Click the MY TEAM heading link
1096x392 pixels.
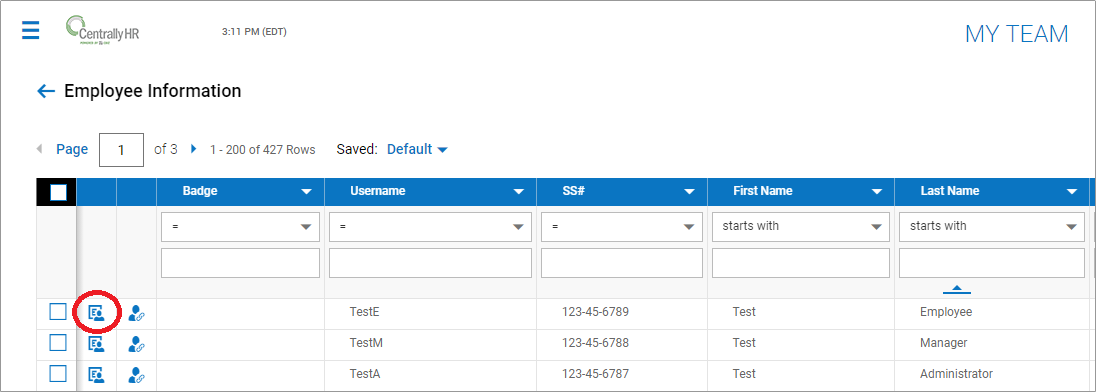(1016, 34)
